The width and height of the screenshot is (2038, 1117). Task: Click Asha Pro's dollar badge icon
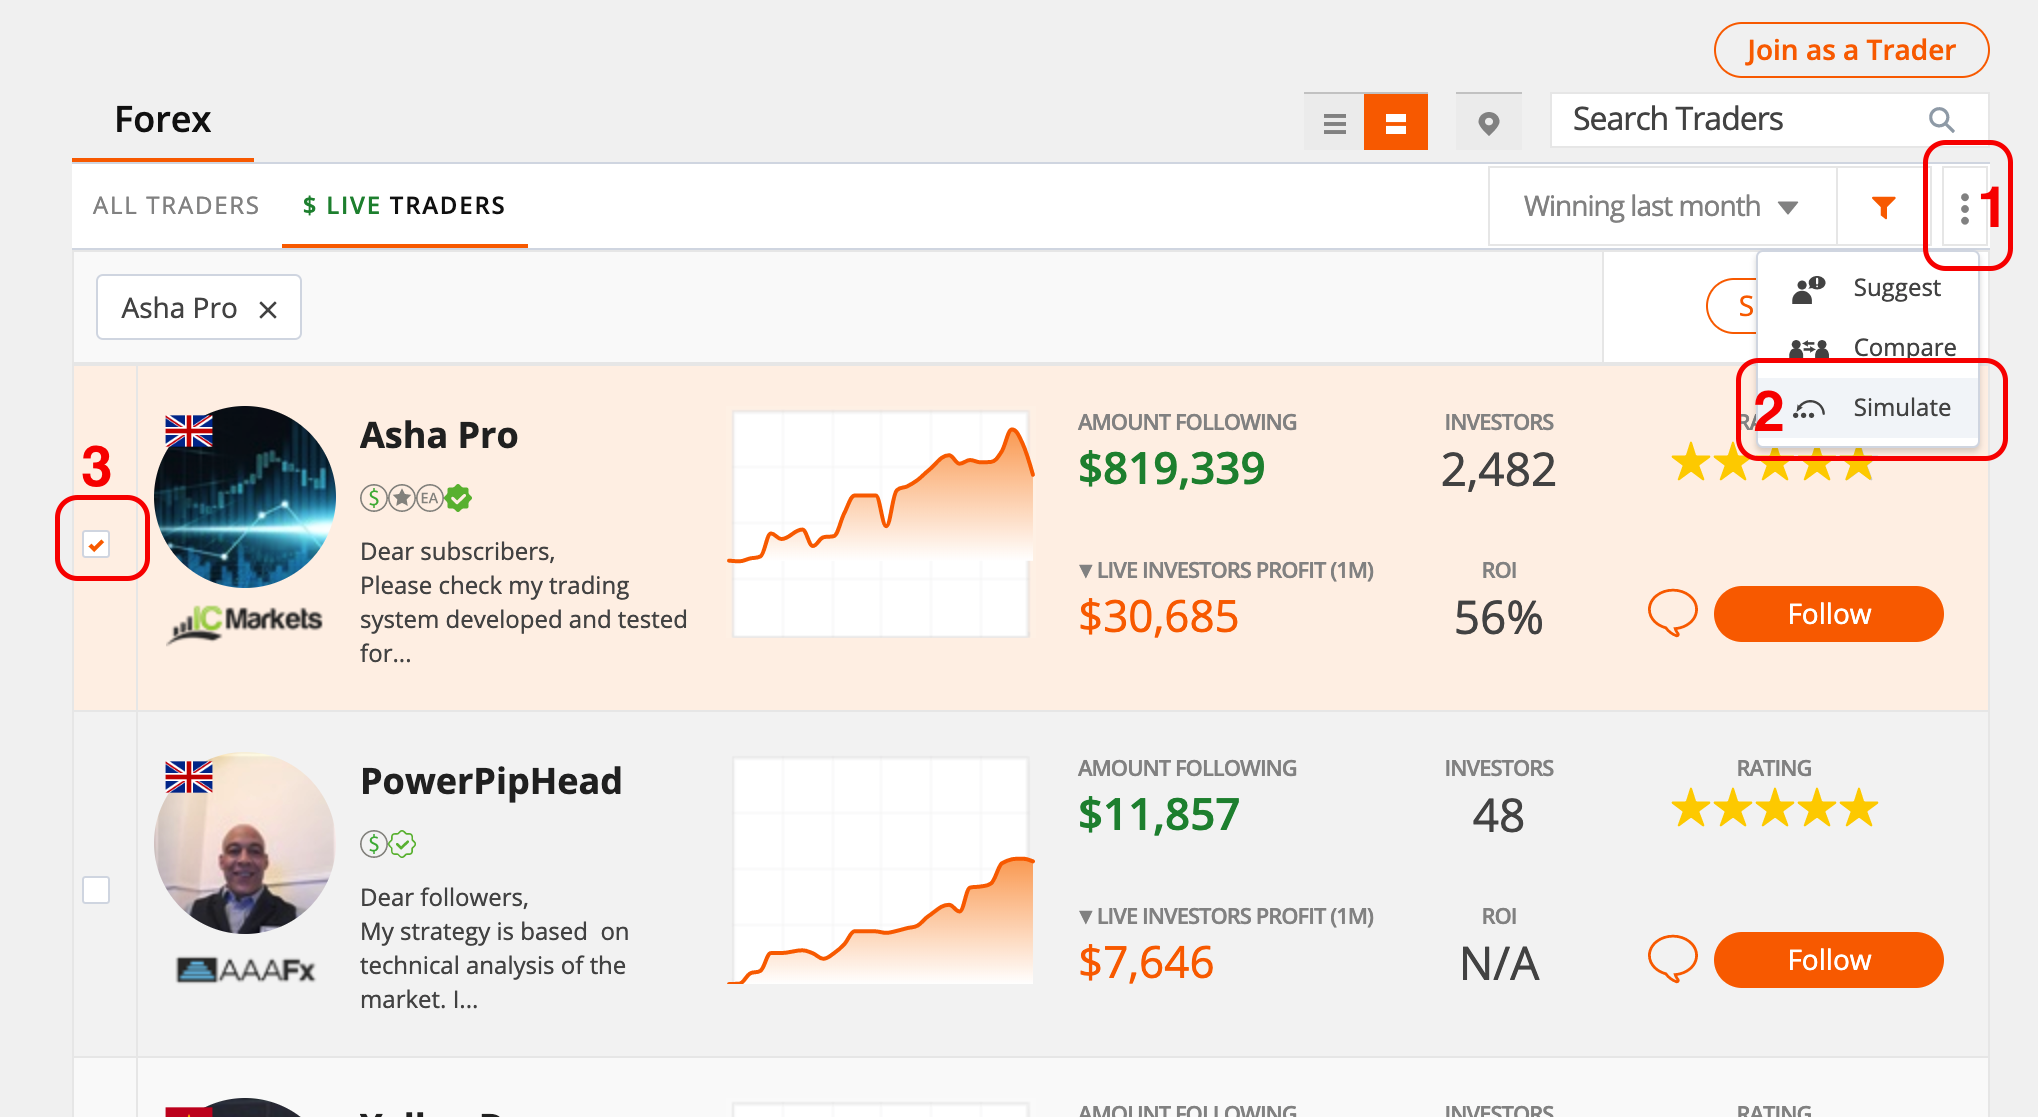[x=374, y=498]
